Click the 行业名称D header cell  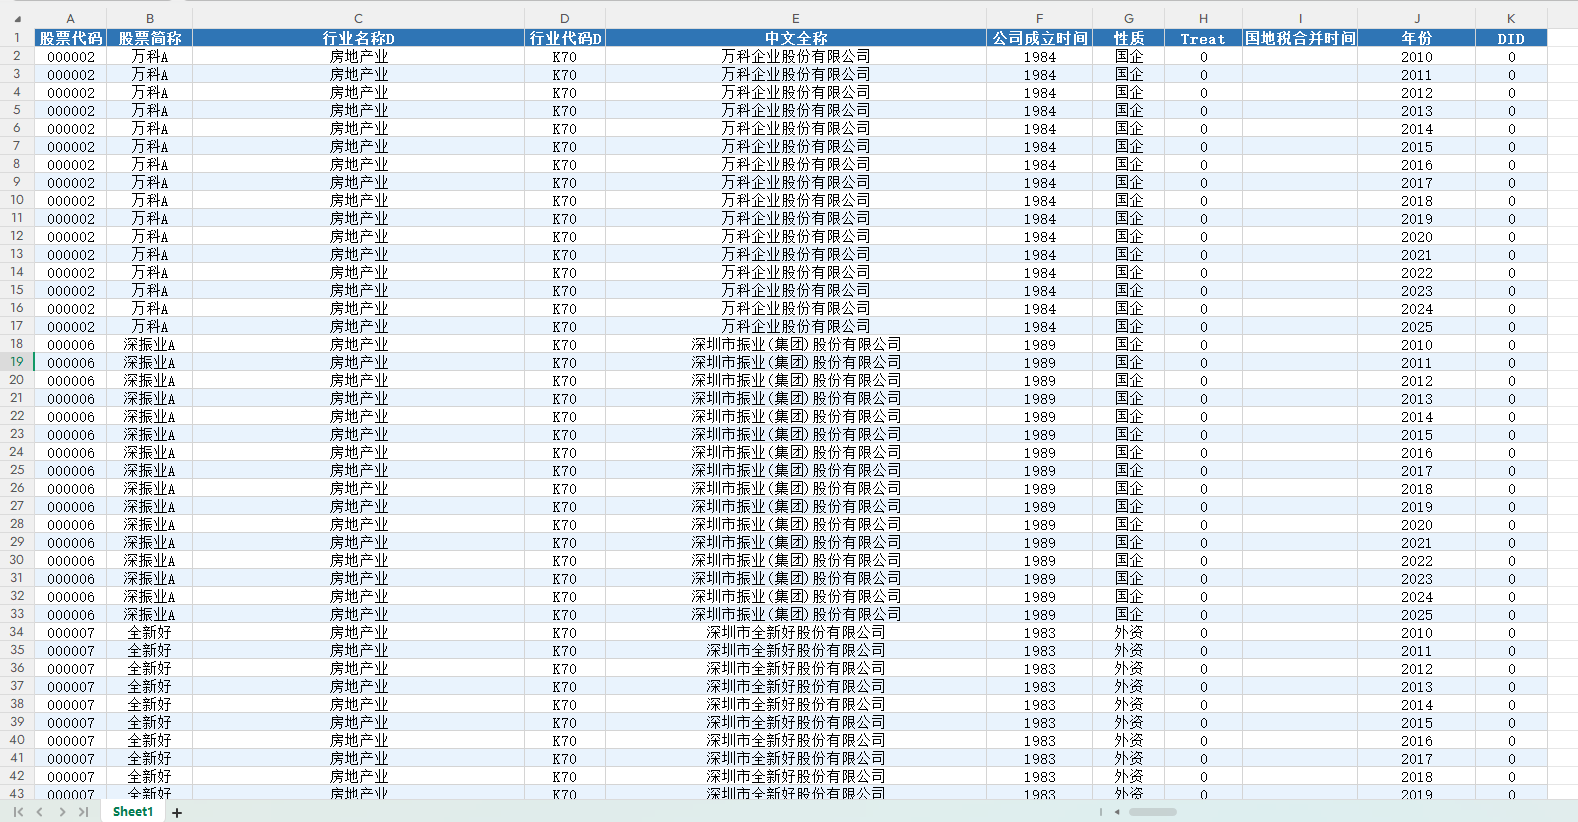358,38
